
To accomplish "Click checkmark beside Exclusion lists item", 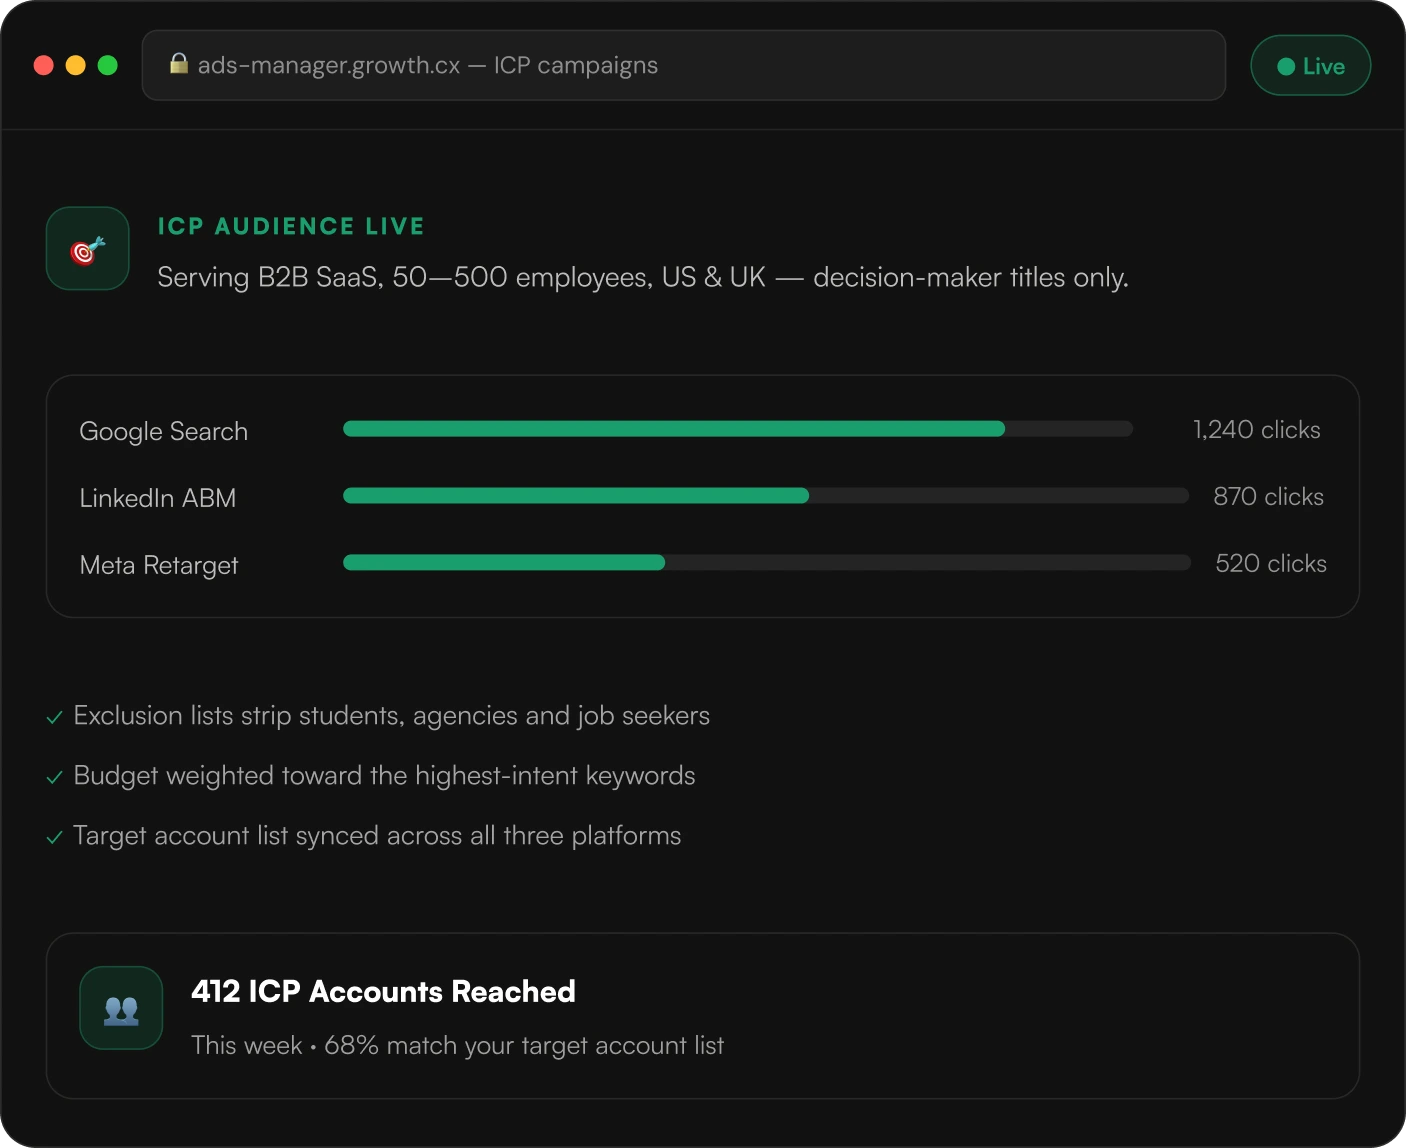I will coord(55,717).
